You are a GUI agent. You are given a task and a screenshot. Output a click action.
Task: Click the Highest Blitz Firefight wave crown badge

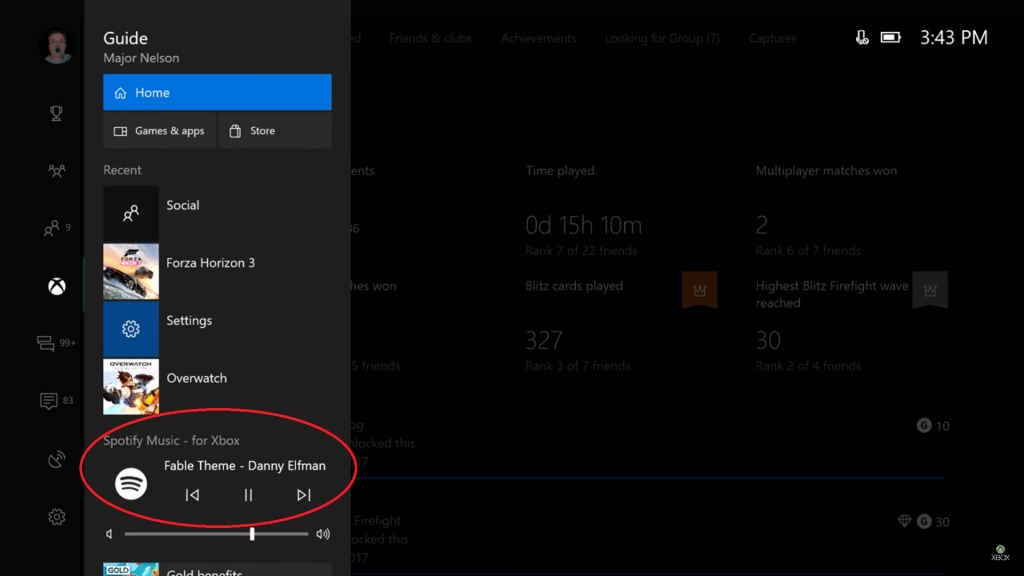point(930,290)
